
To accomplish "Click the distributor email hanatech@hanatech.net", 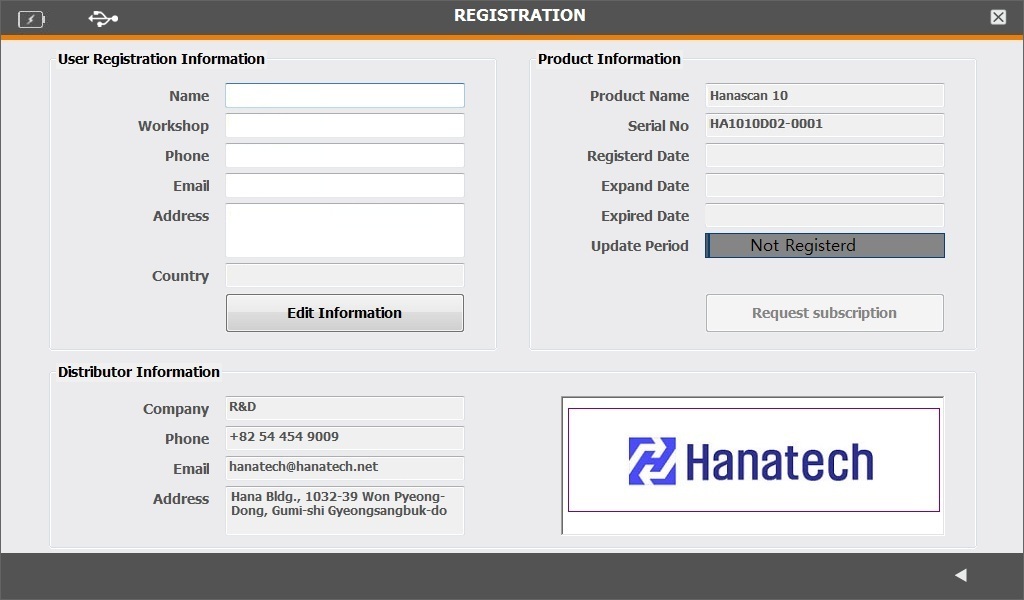I will click(345, 468).
